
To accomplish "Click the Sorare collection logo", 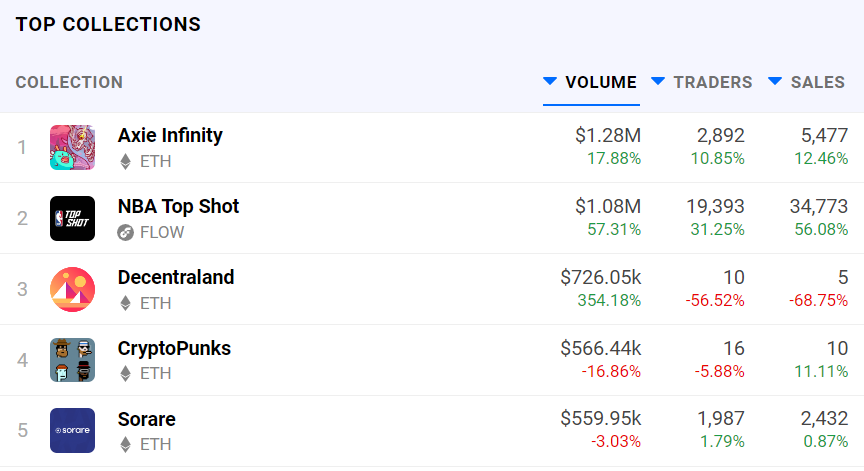I will coord(72,430).
